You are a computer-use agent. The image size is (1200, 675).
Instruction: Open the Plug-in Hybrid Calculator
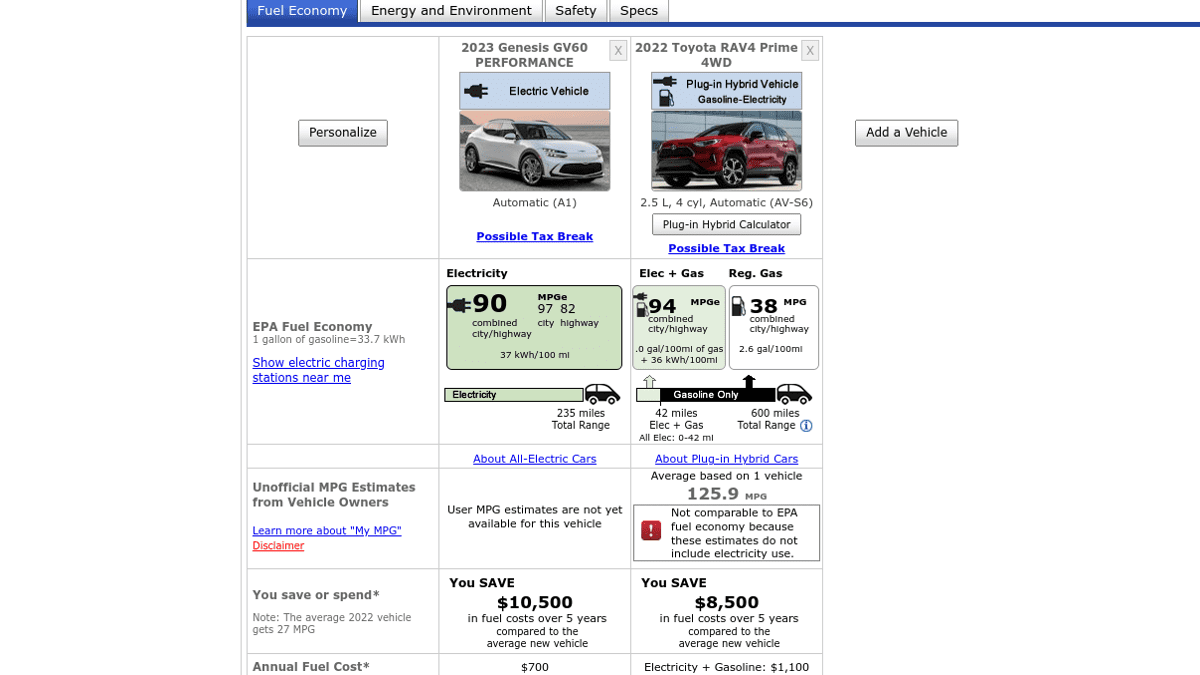726,225
